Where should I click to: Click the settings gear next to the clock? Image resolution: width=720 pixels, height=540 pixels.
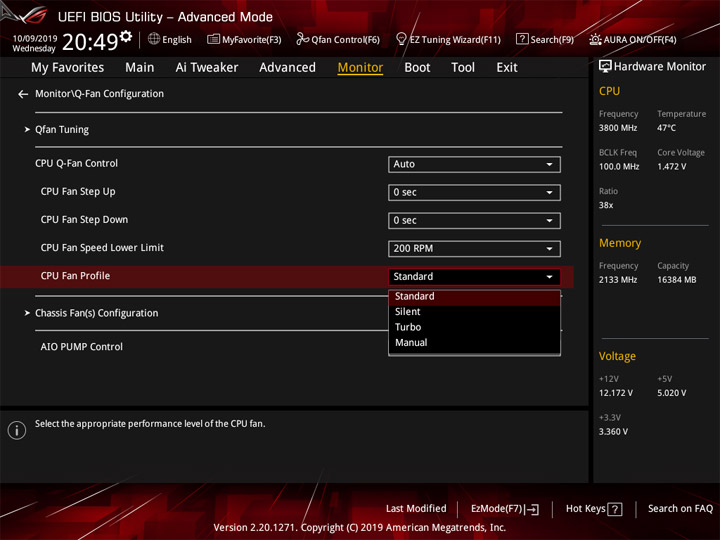click(126, 36)
